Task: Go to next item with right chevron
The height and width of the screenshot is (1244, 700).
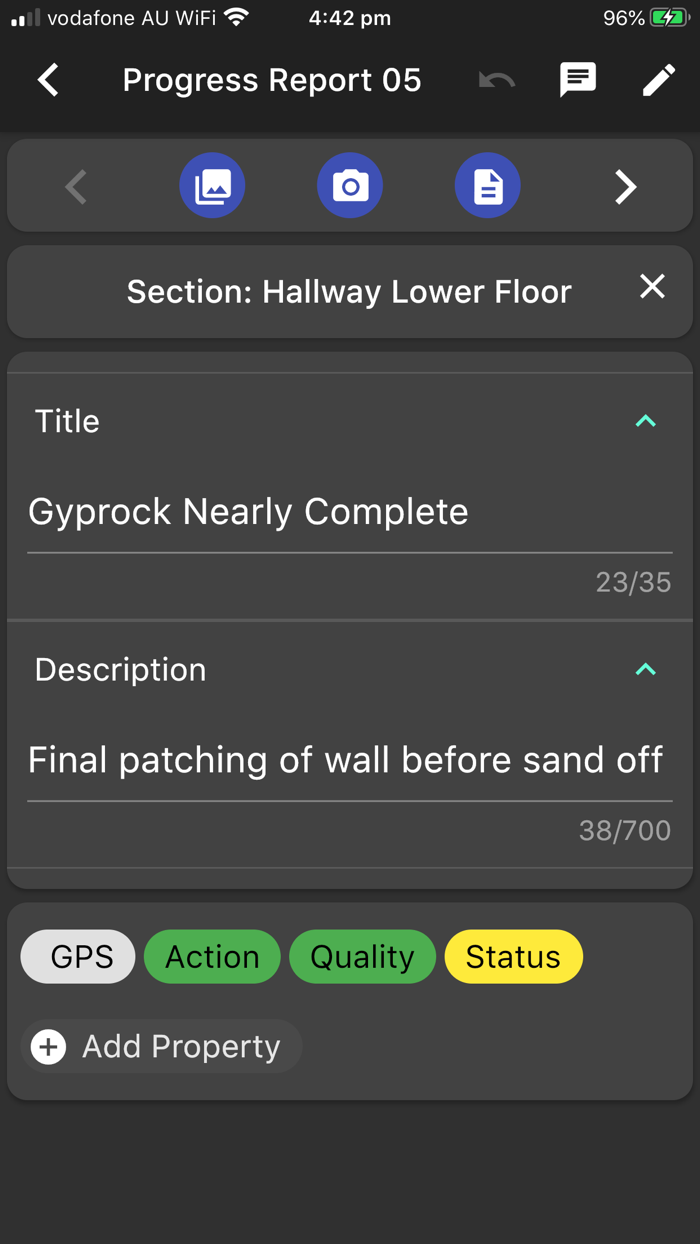Action: point(626,187)
